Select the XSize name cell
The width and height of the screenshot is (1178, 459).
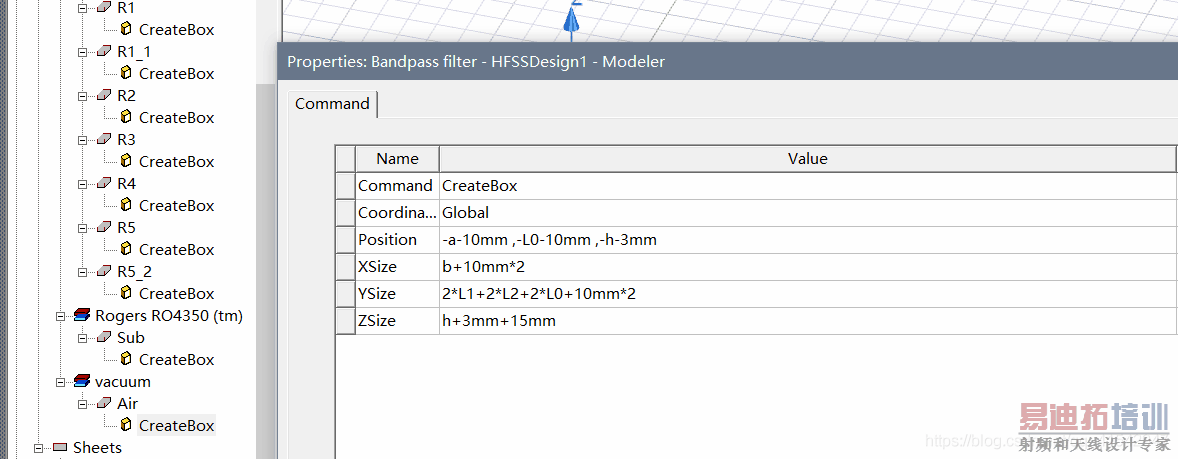pos(397,267)
